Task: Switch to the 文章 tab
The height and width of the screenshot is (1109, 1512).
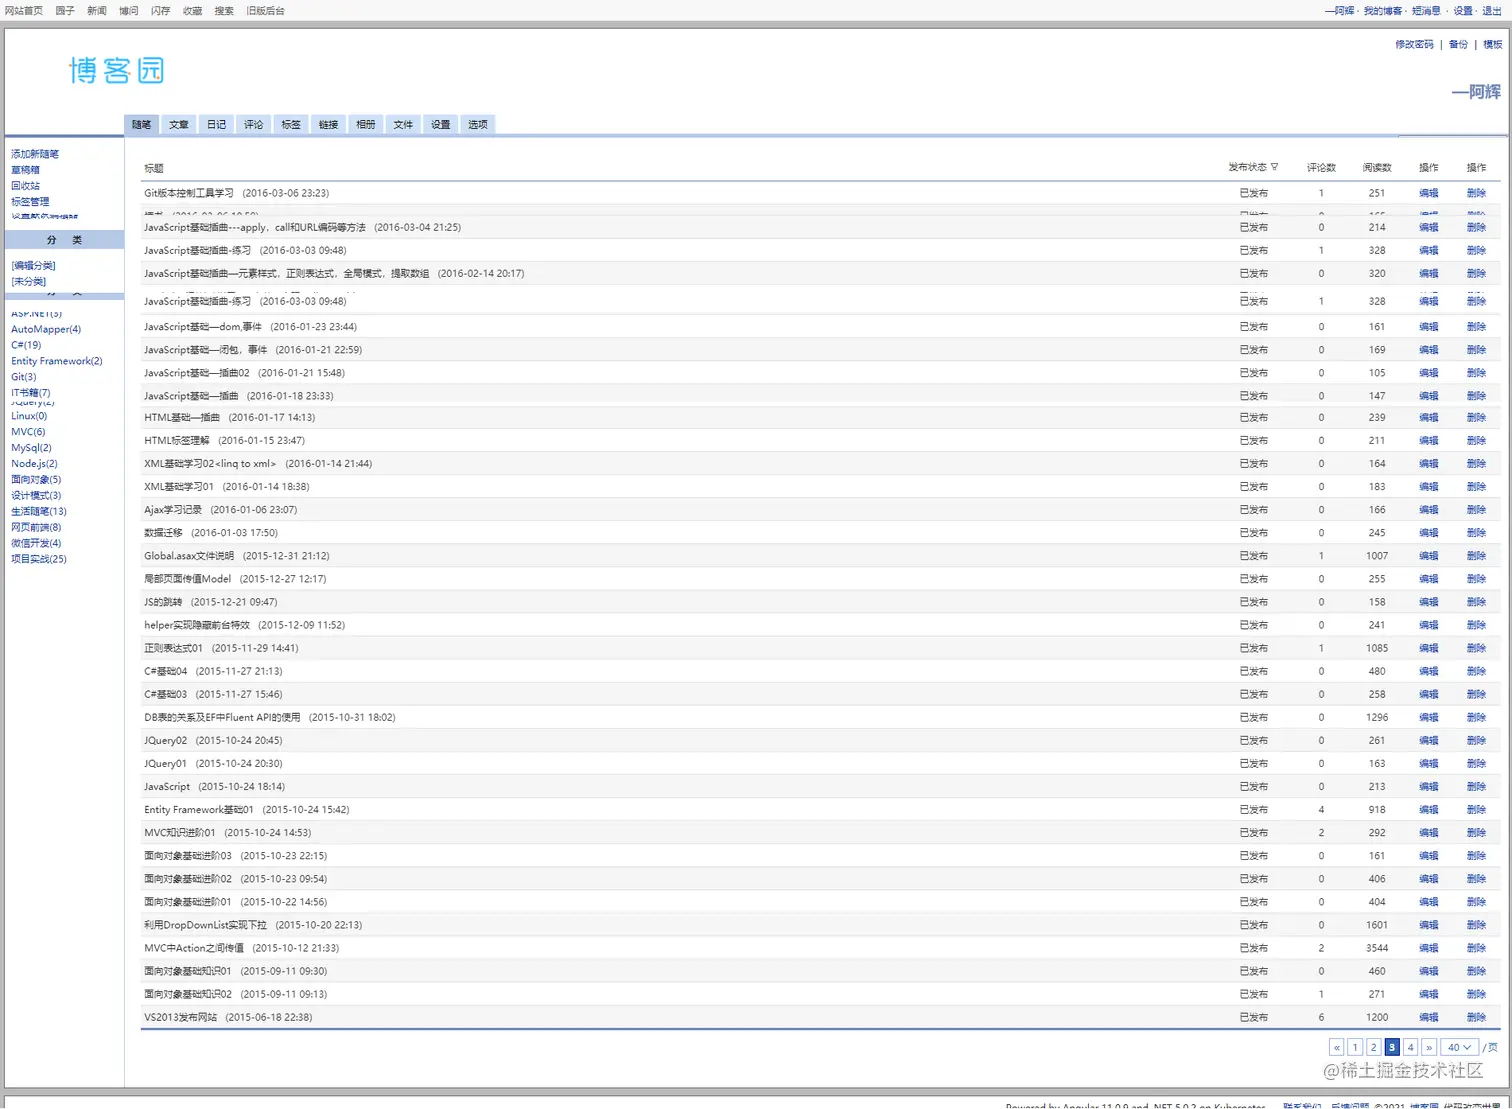Action: click(179, 125)
